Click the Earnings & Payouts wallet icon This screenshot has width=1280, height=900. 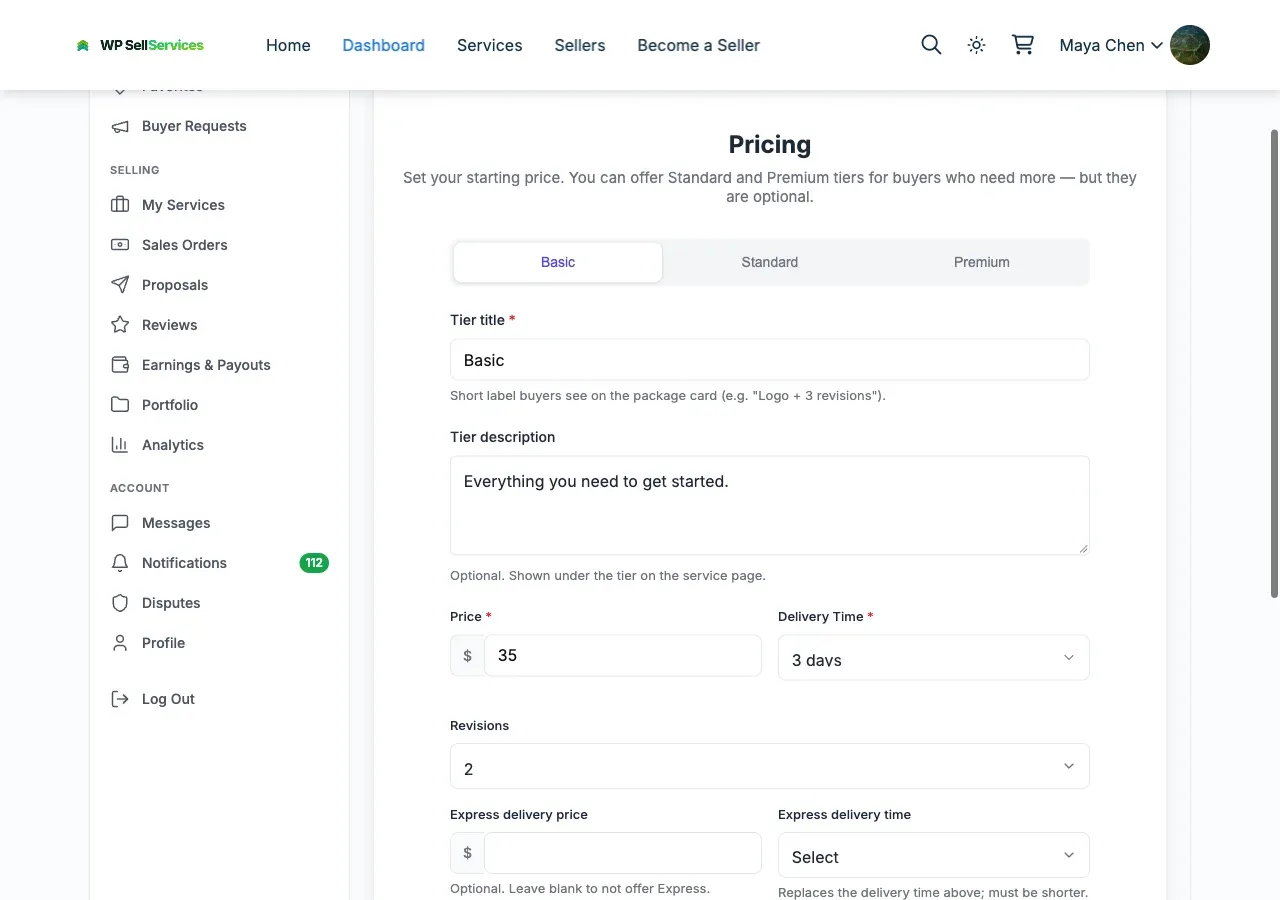point(120,365)
